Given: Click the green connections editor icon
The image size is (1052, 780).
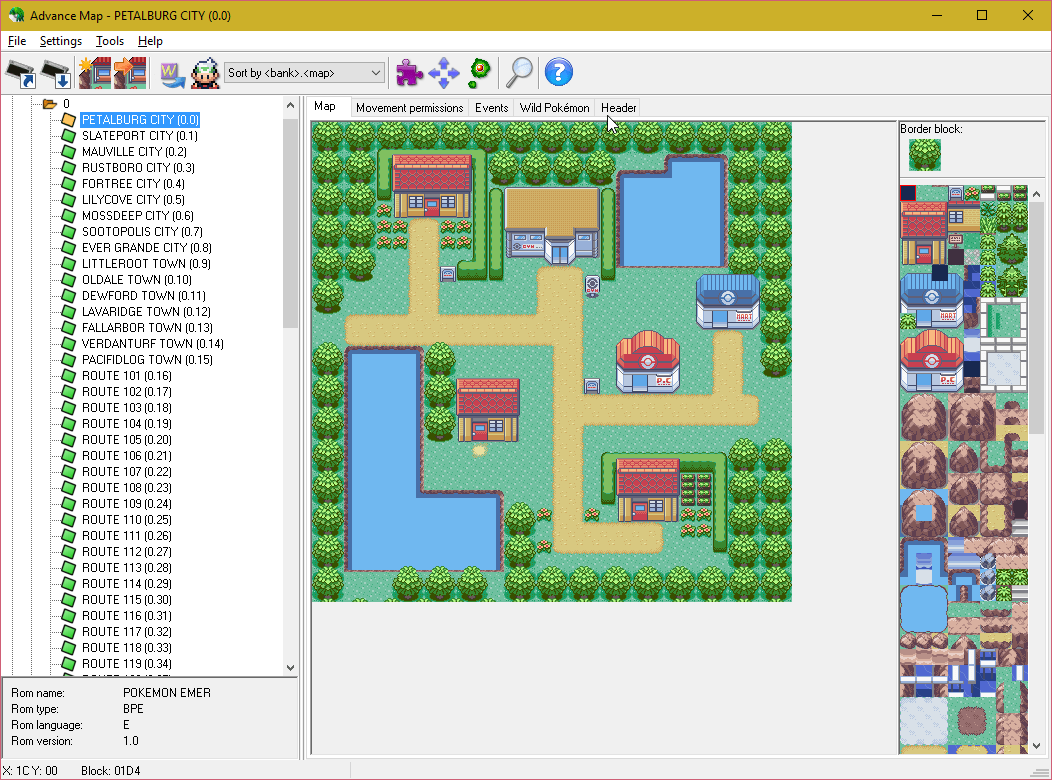Looking at the screenshot, I should (478, 72).
